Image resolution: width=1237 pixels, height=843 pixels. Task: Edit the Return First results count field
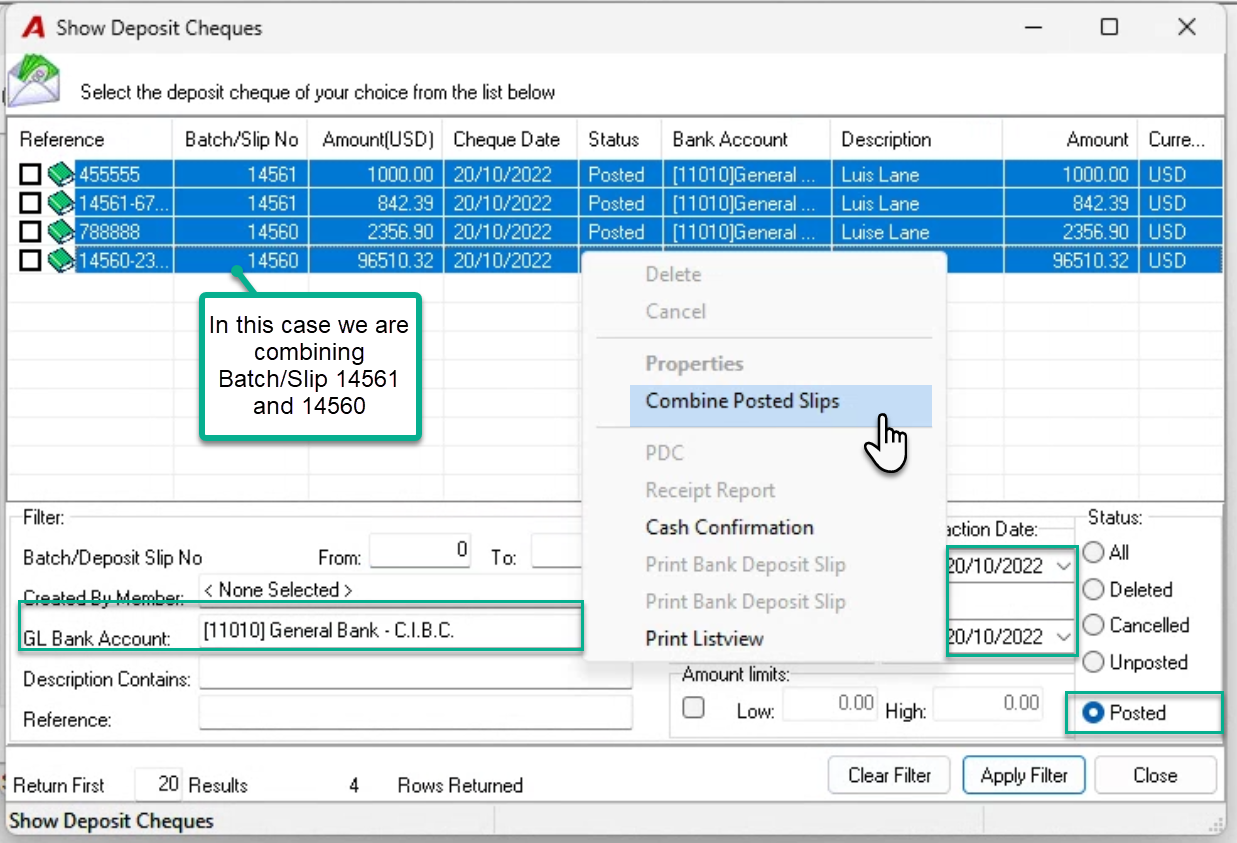(x=158, y=785)
